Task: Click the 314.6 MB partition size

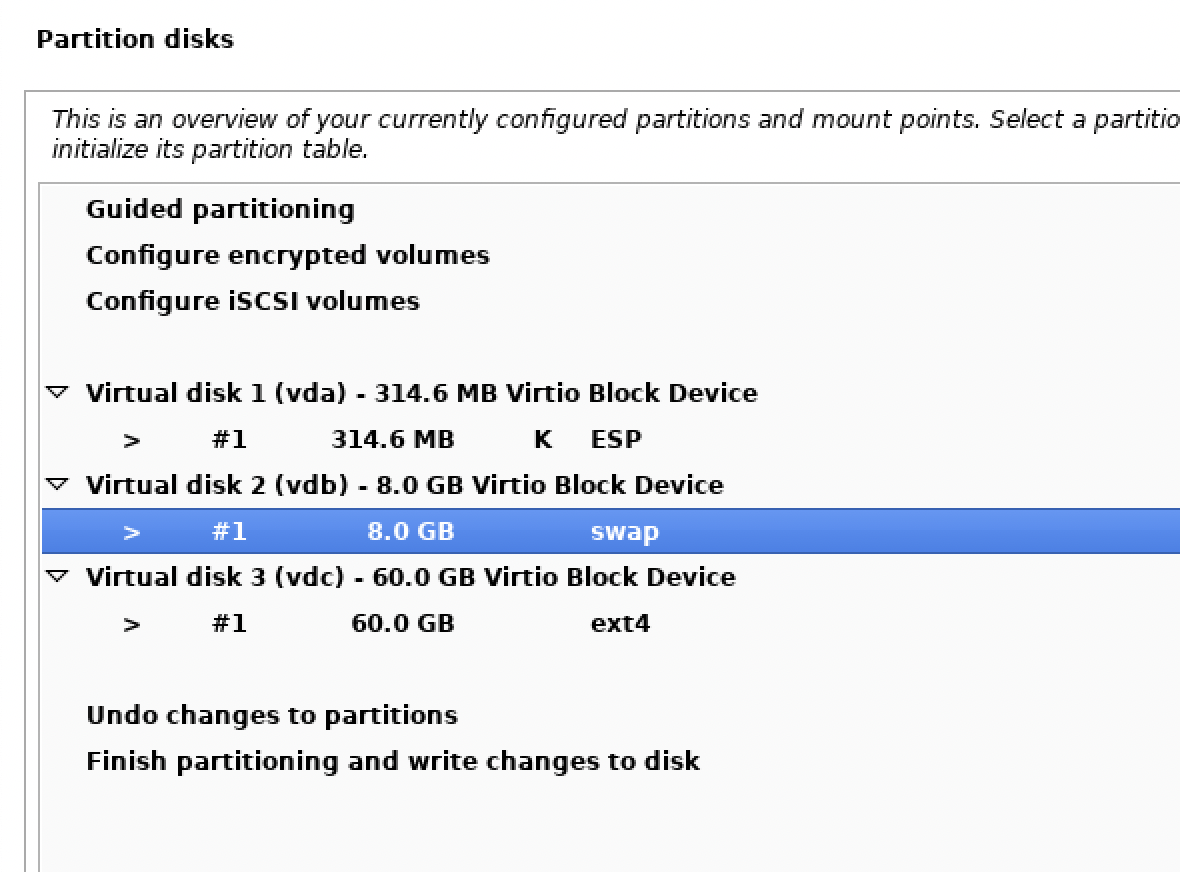Action: click(392, 439)
